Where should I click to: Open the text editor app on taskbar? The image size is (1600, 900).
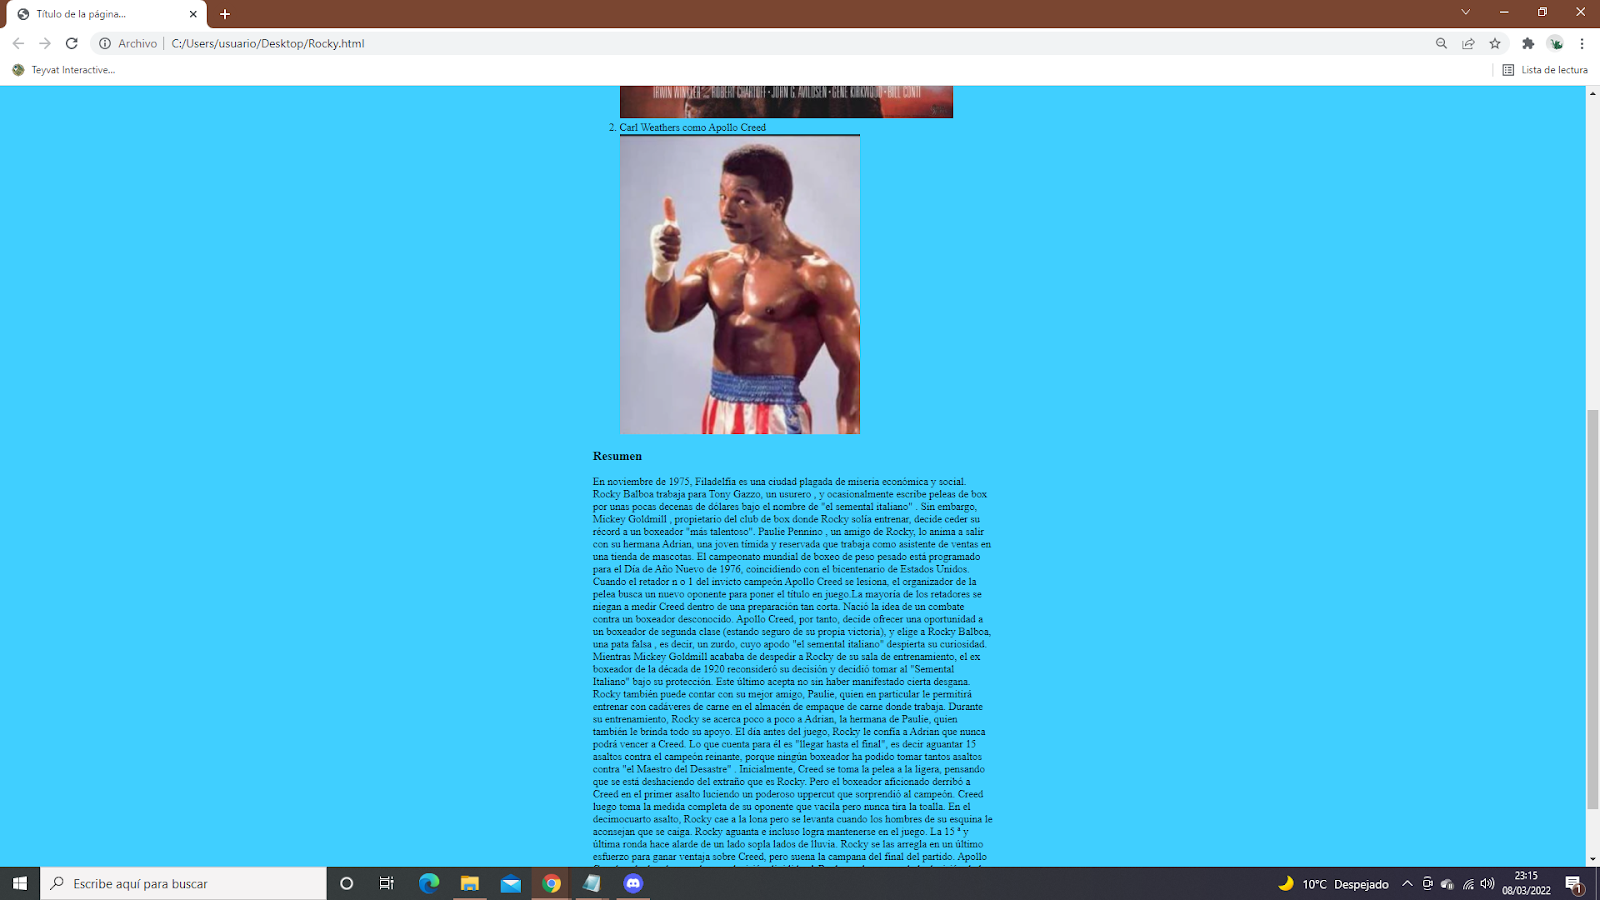coord(592,883)
